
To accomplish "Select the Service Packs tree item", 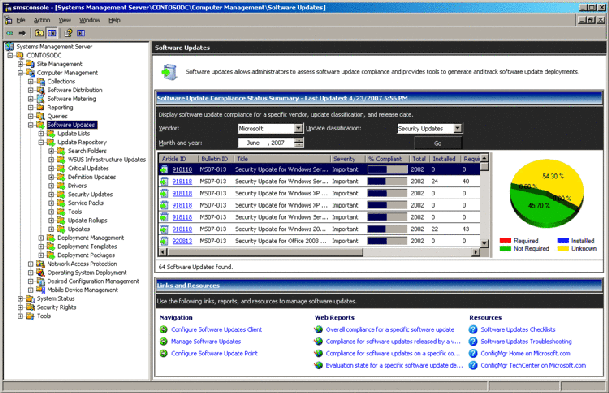I will [x=86, y=203].
